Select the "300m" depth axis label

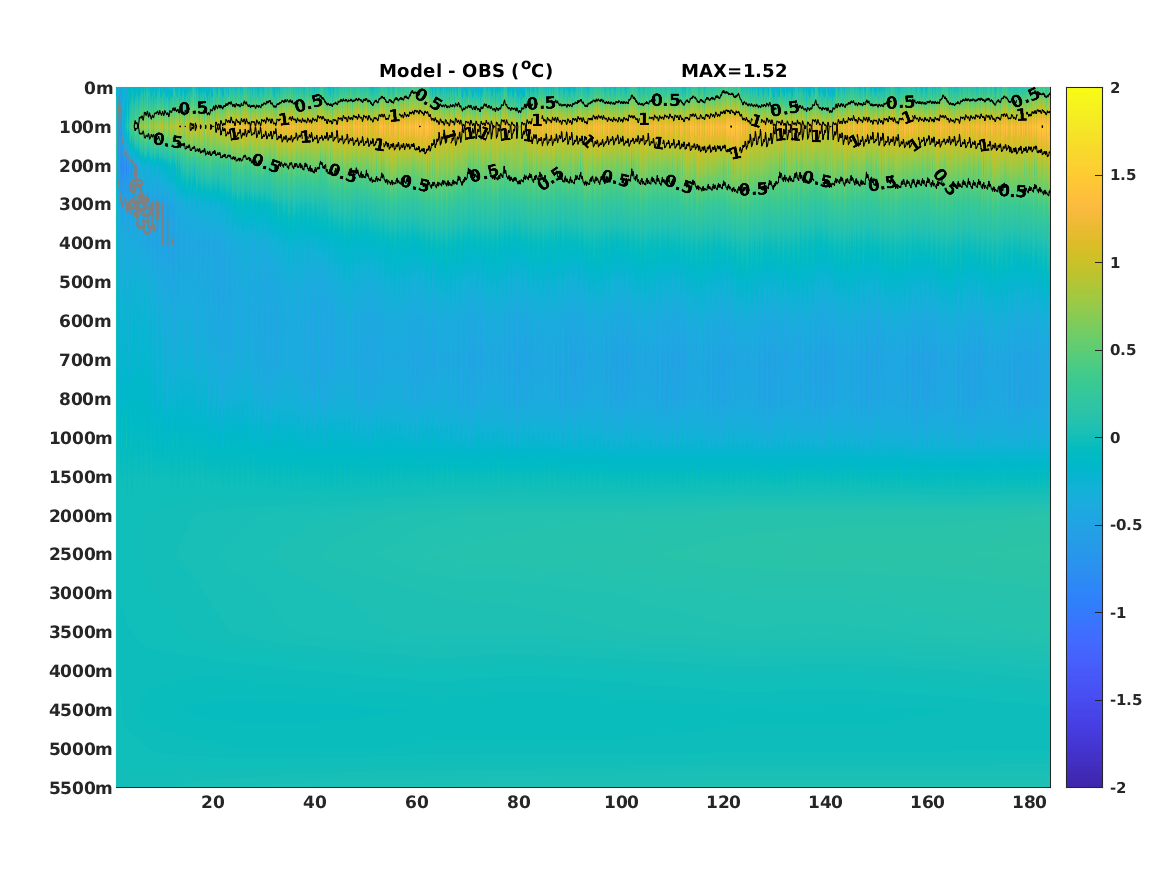tap(86, 205)
